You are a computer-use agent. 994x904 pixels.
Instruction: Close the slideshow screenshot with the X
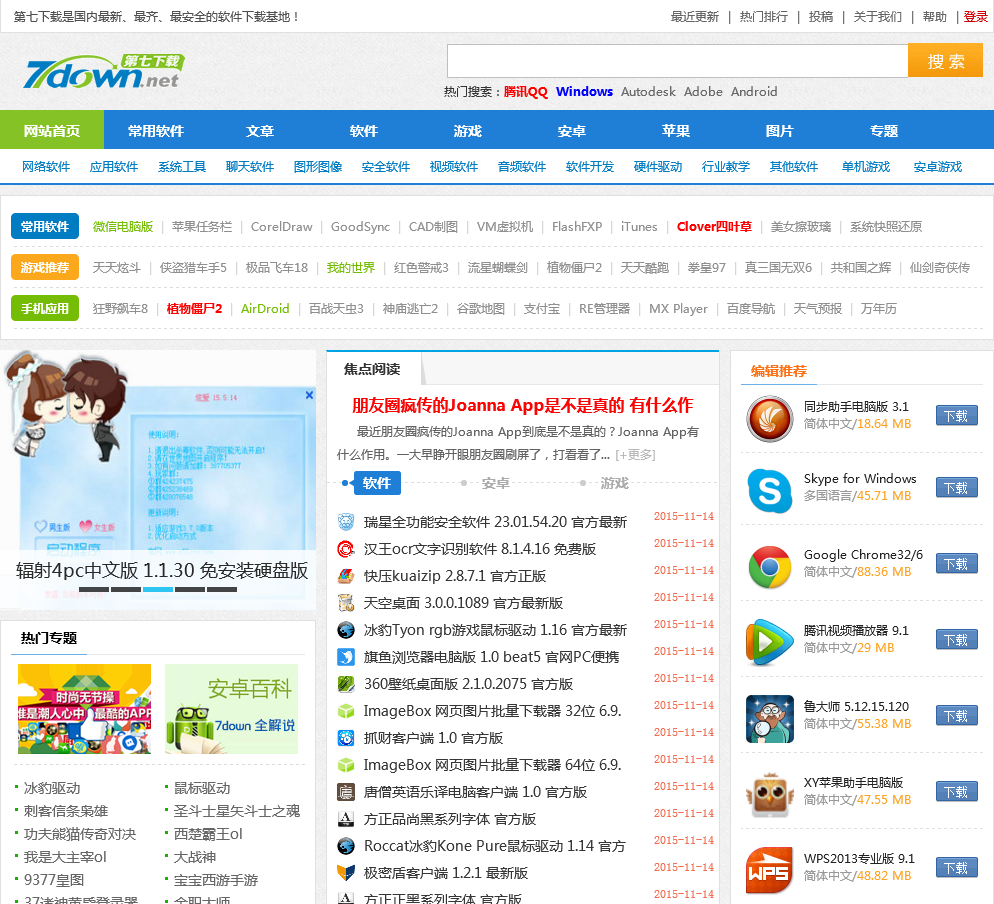coord(309,395)
